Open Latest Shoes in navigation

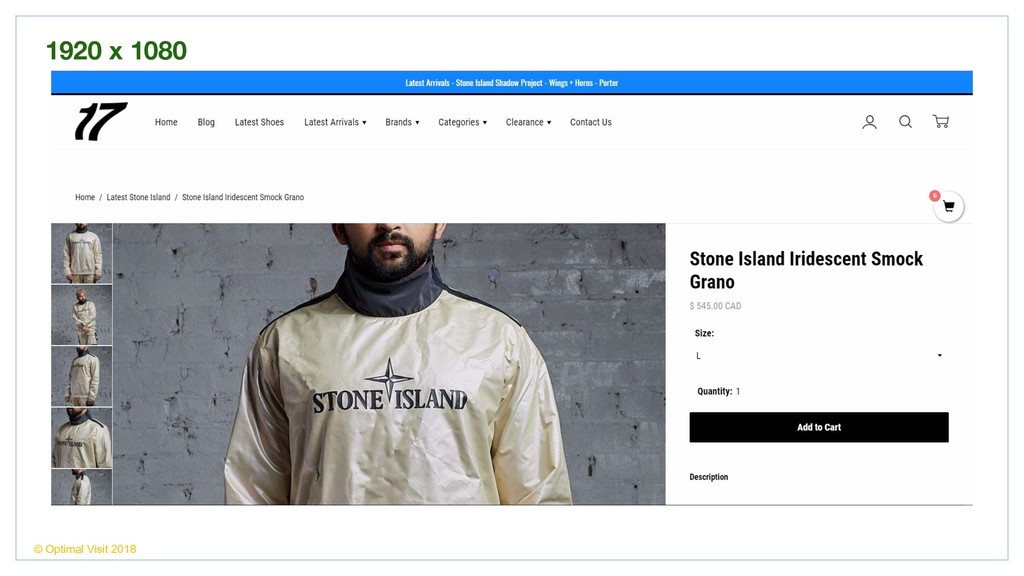click(x=259, y=122)
